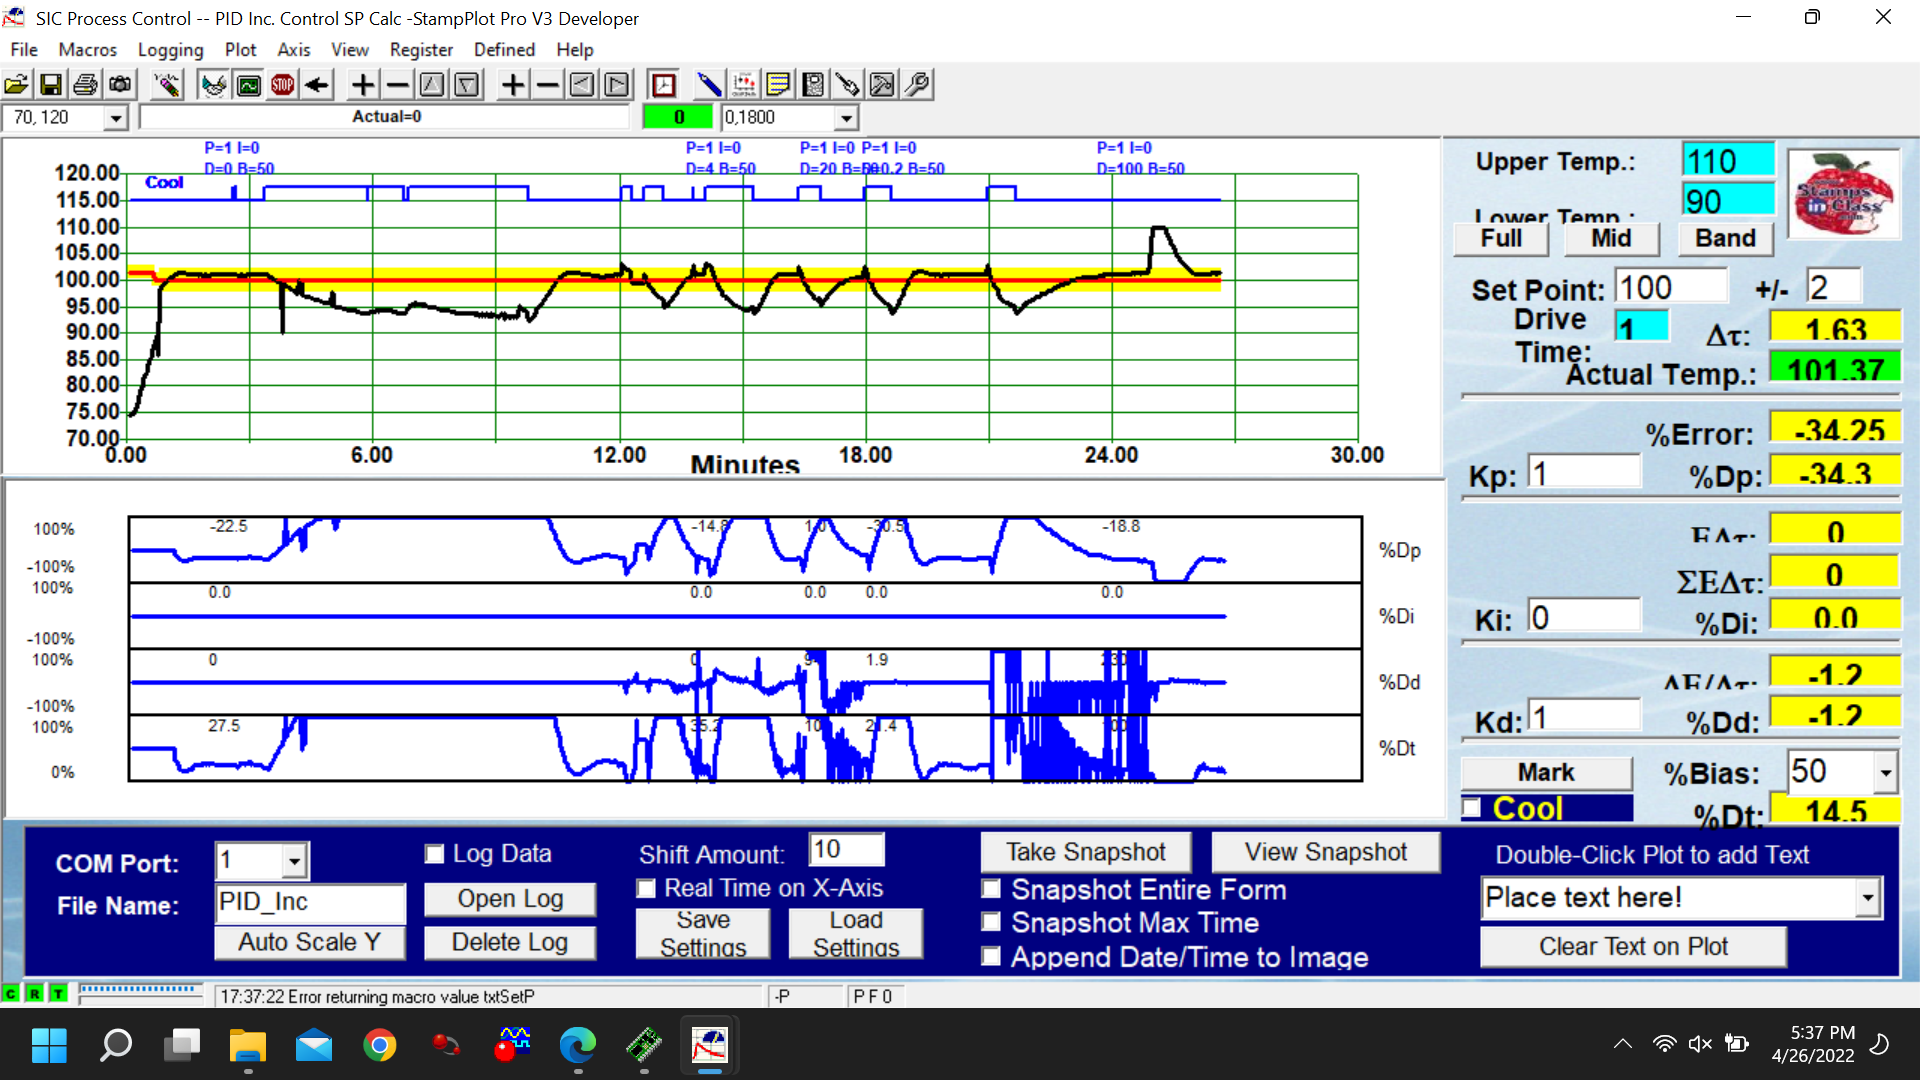Open the Logging menu
Screen dimensions: 1920x1080
pos(170,50)
